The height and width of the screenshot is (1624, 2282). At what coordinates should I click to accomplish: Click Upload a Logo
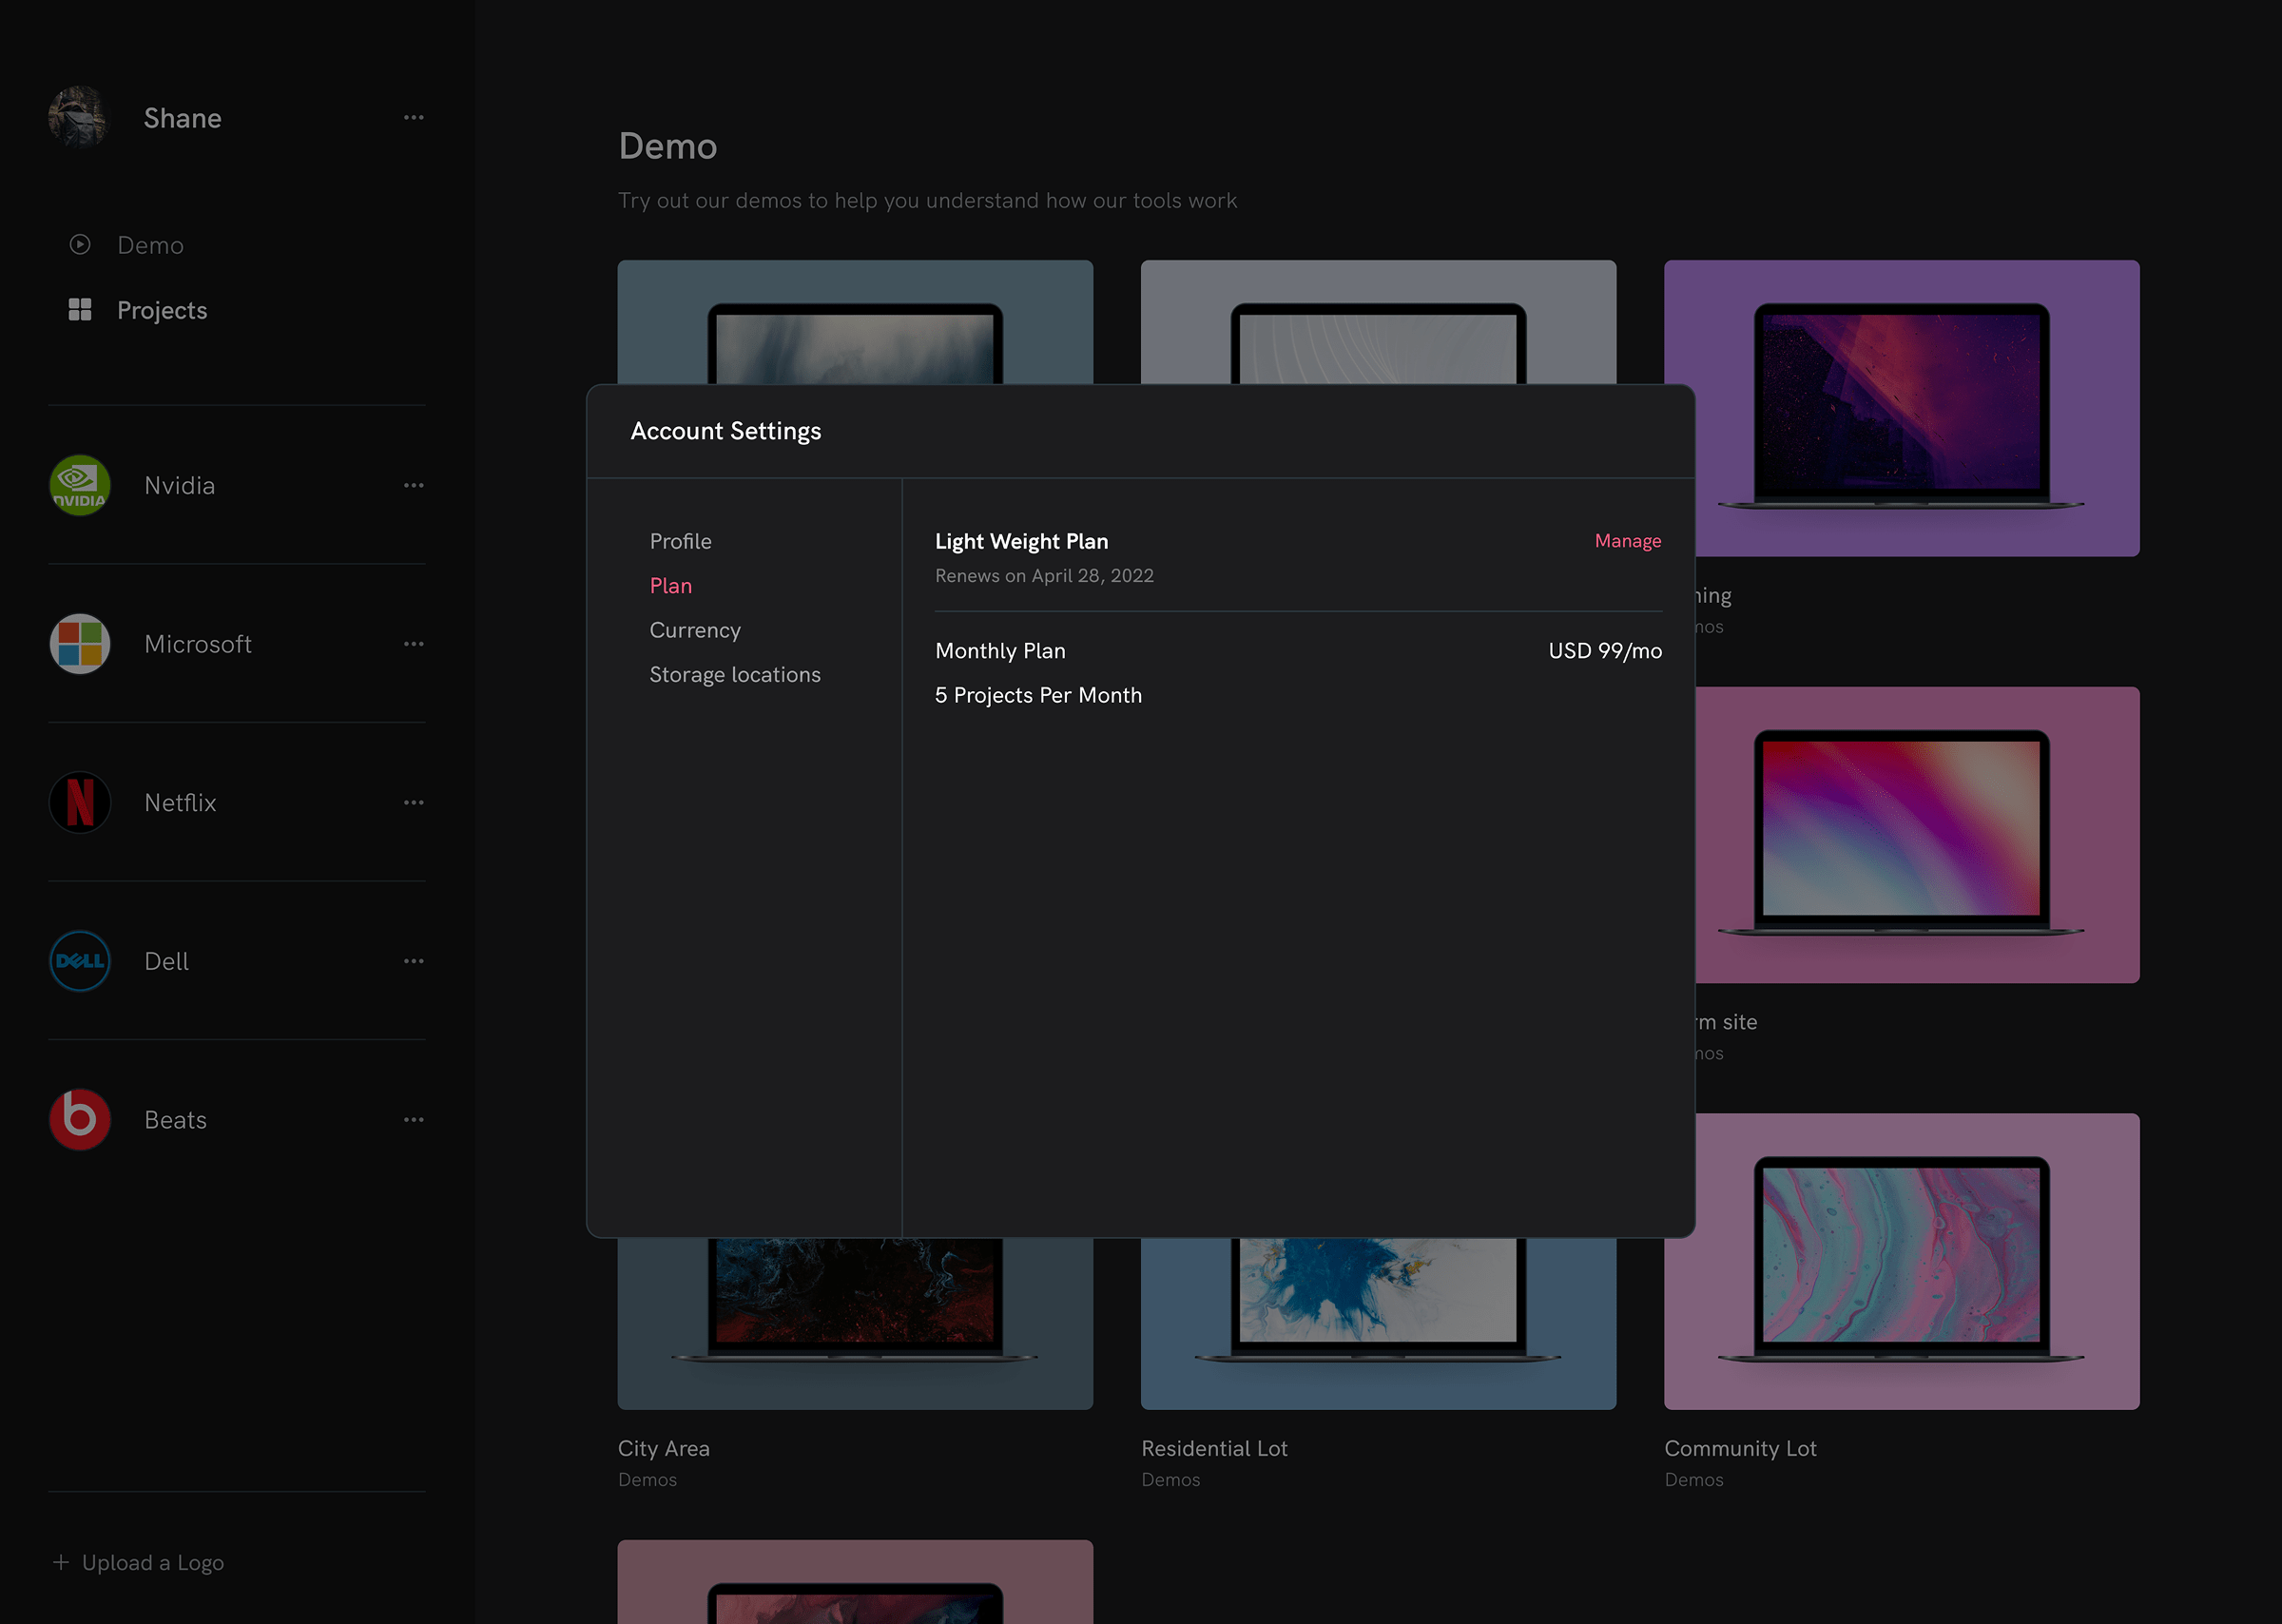(152, 1562)
